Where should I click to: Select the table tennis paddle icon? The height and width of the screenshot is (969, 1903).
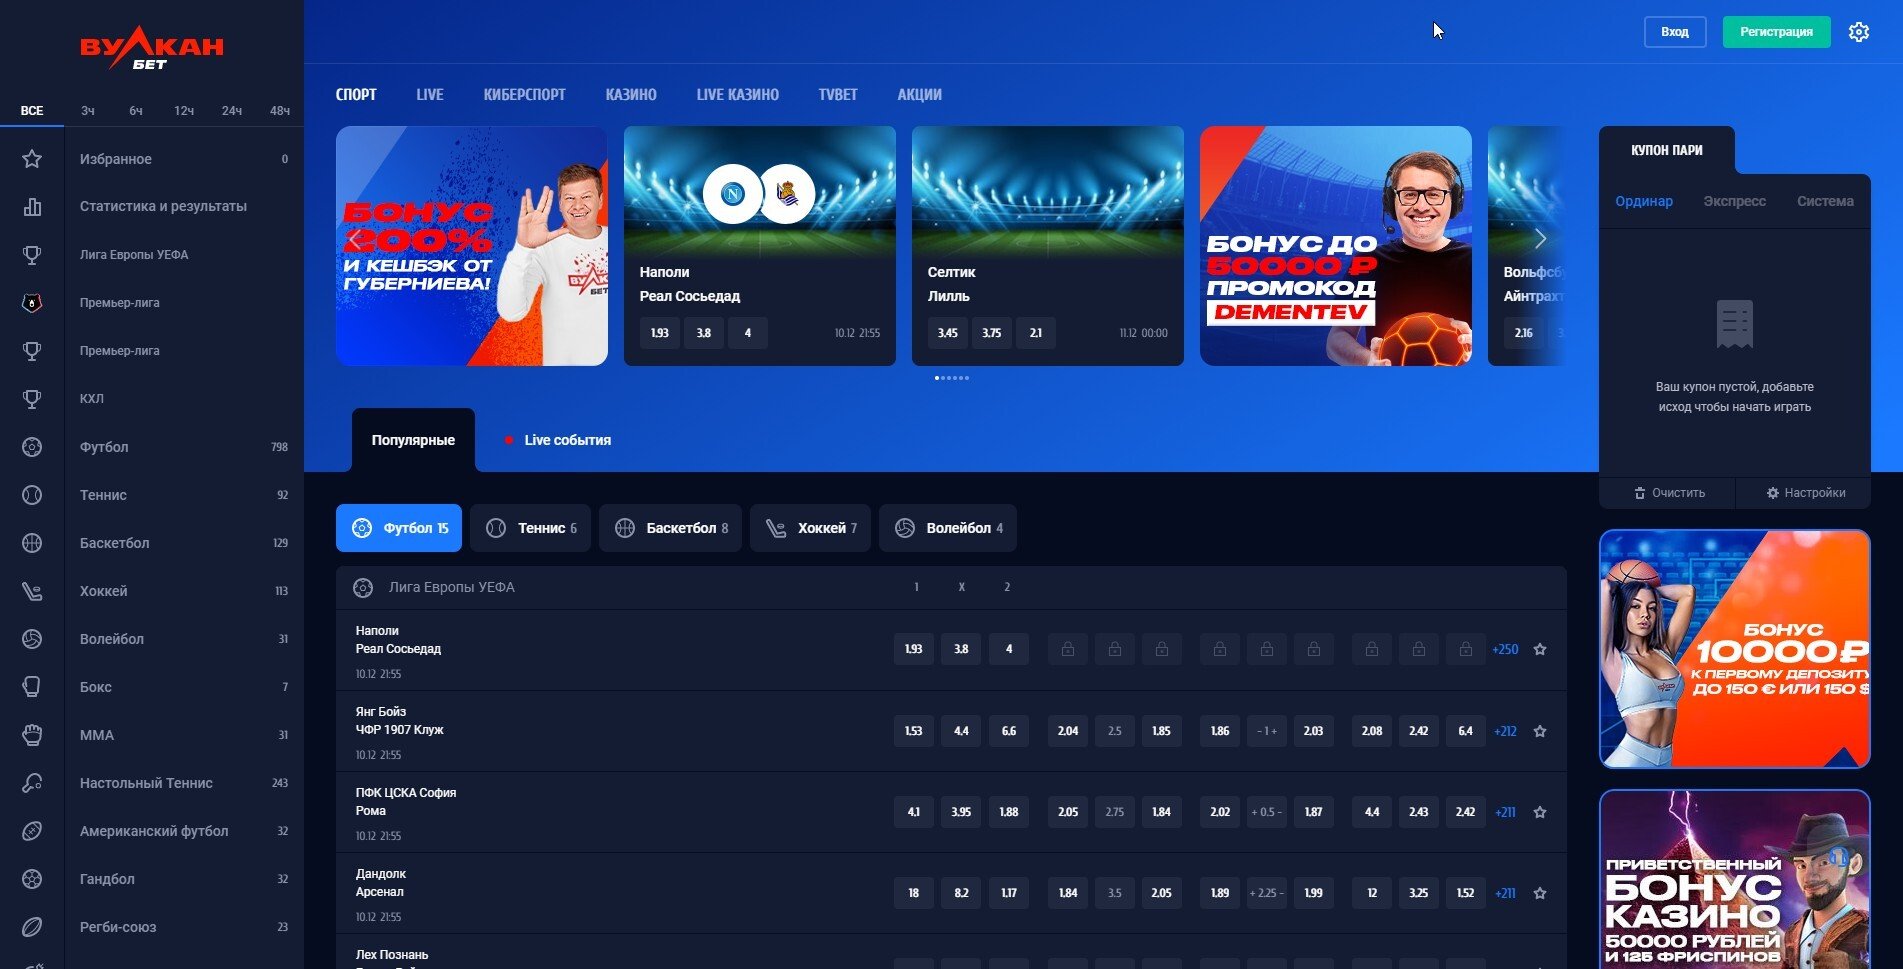point(32,783)
